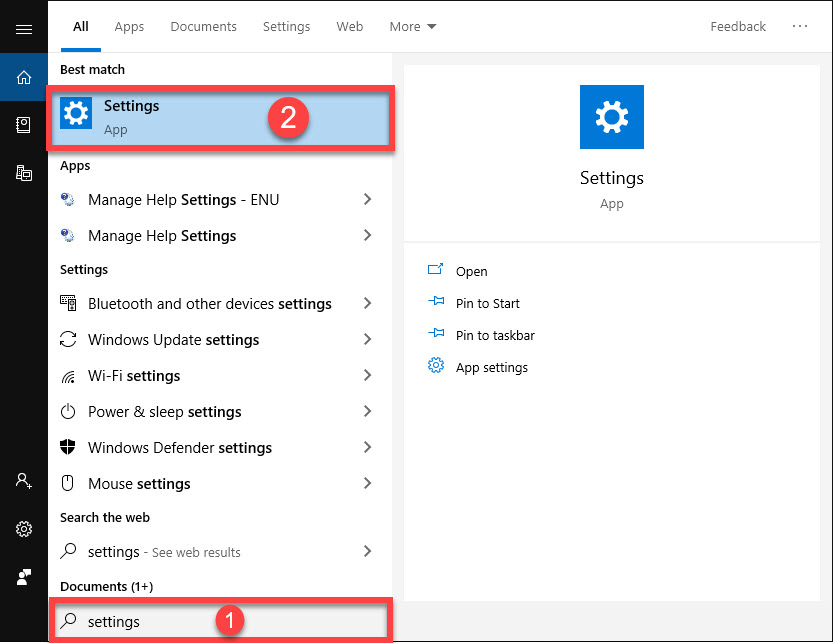The height and width of the screenshot is (643, 833).
Task: Click the Home icon in the sidebar
Action: (x=24, y=78)
